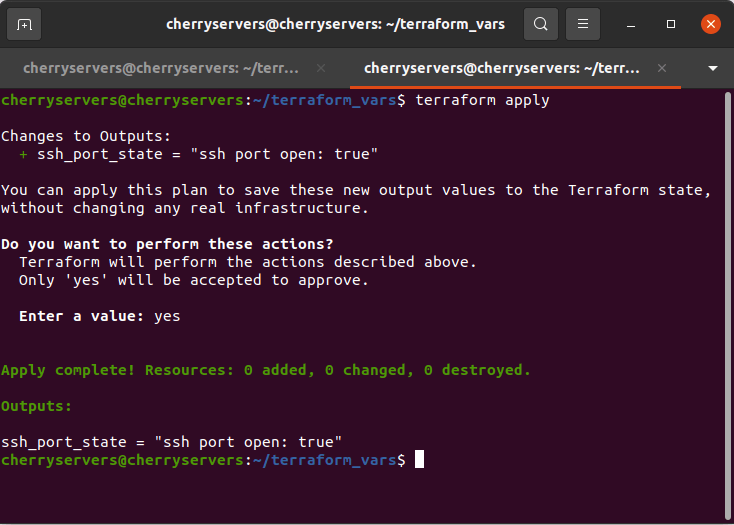
Task: Click the final ssh_port_state output line
Action: click(x=171, y=442)
